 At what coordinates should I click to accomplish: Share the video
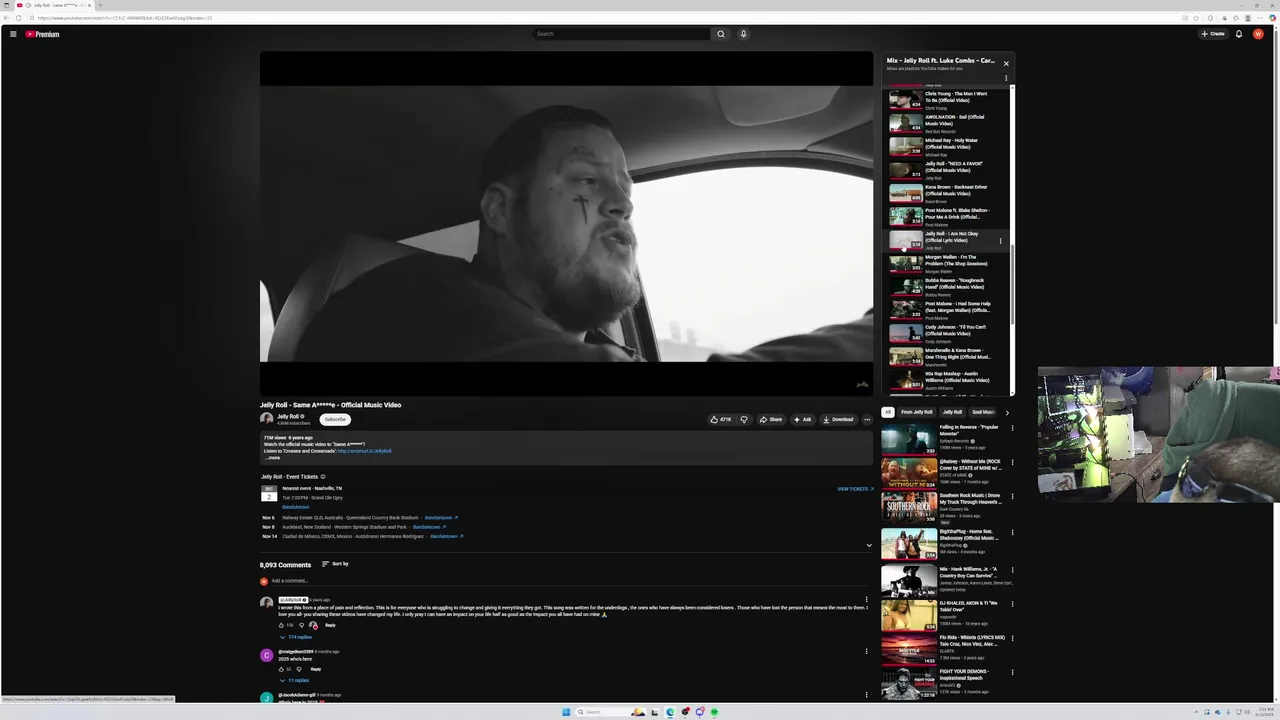771,419
